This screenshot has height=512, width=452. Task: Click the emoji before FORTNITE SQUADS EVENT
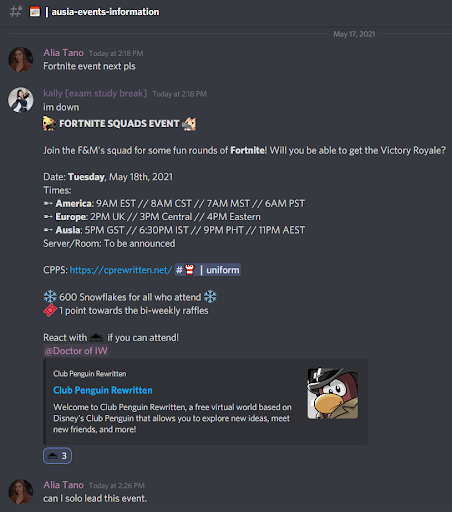click(x=49, y=123)
